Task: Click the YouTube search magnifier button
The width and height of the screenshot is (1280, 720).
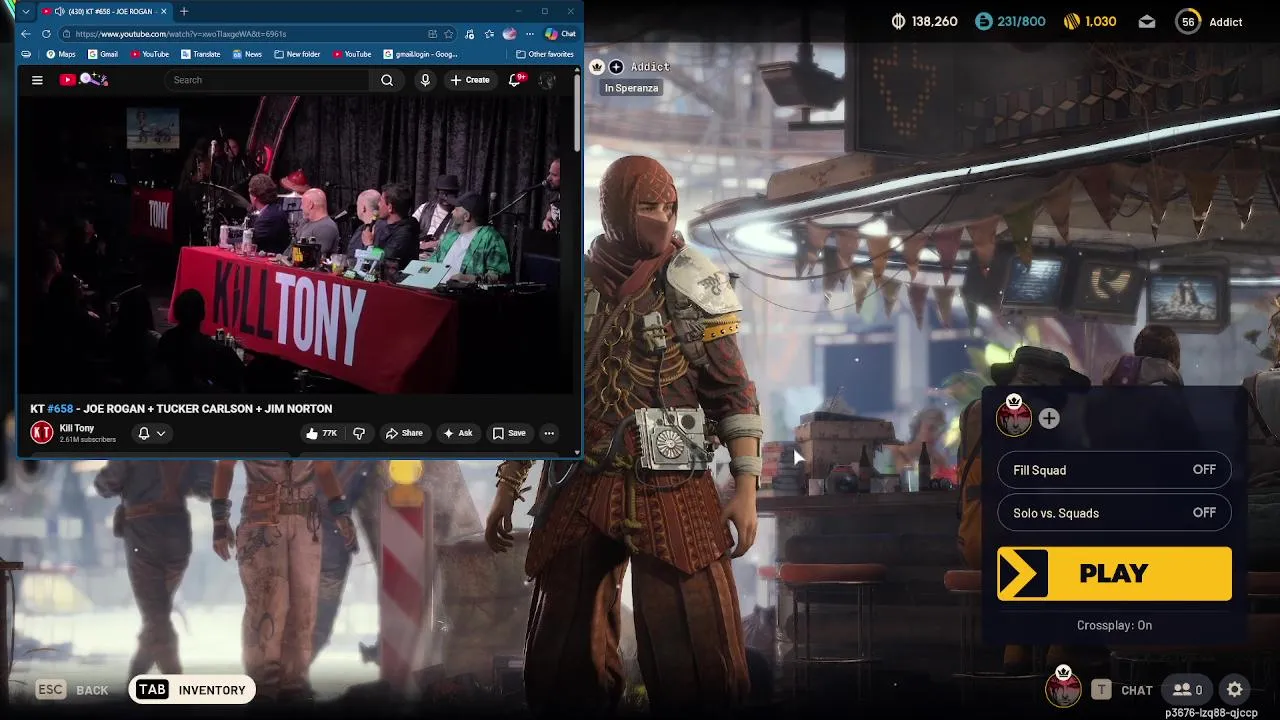Action: click(x=387, y=80)
